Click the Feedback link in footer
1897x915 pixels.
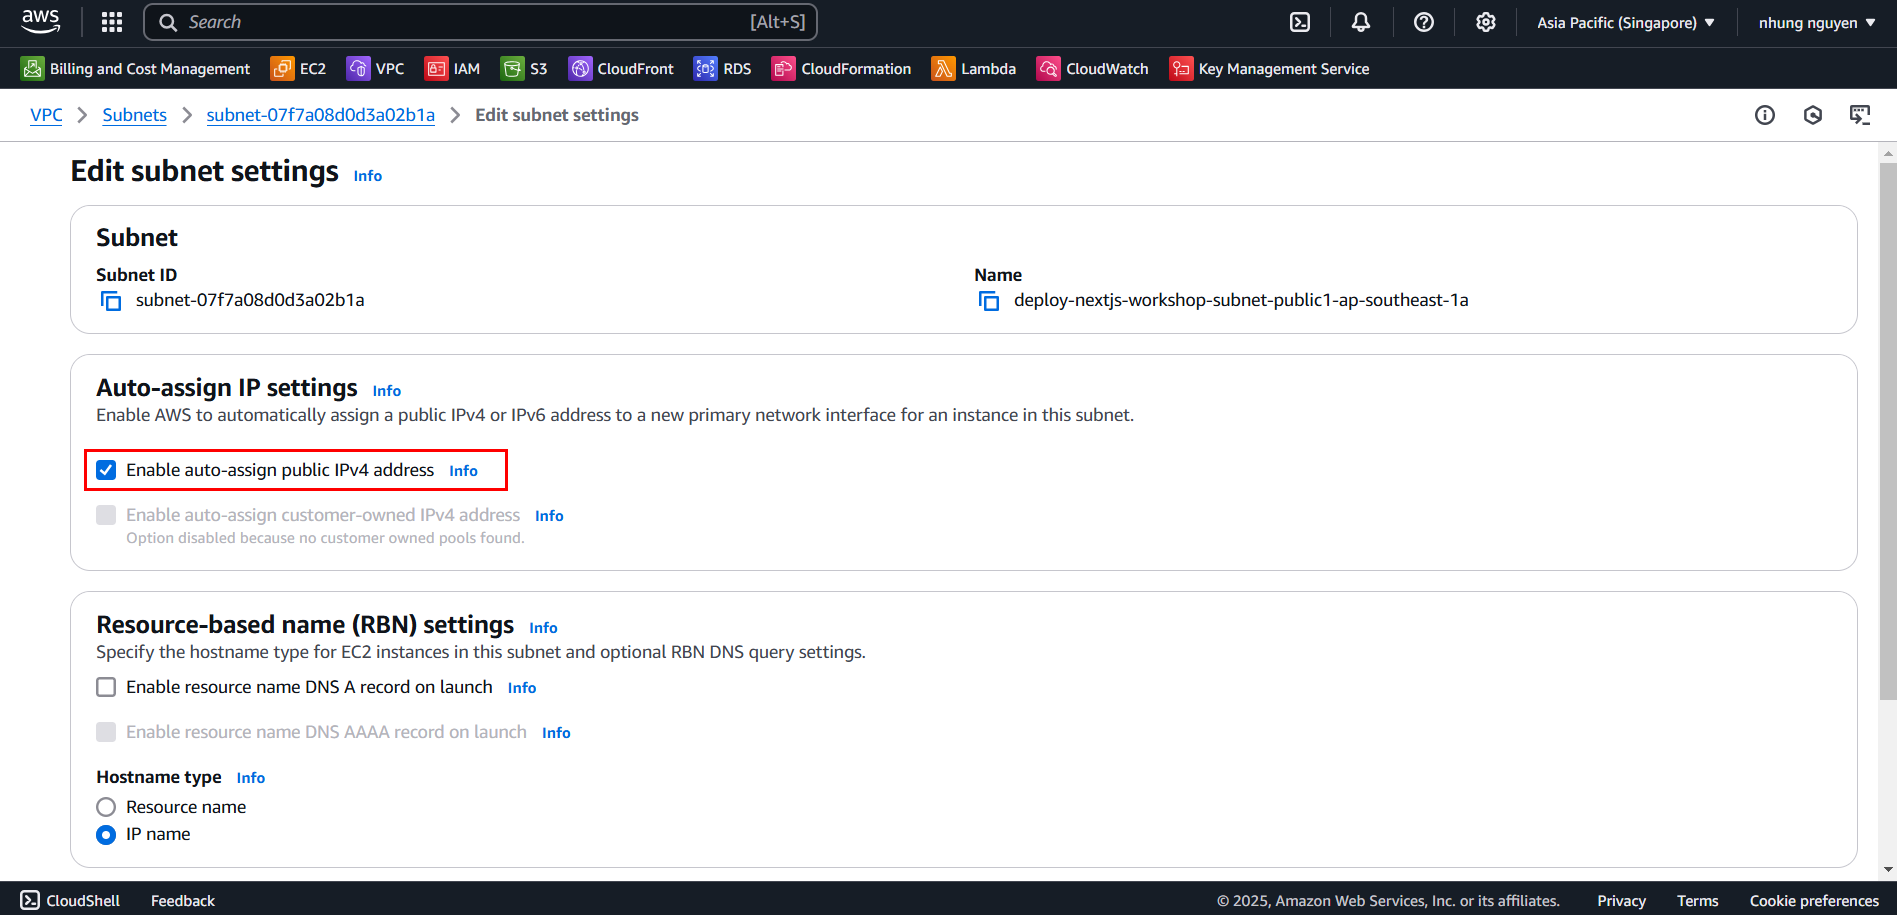(183, 901)
